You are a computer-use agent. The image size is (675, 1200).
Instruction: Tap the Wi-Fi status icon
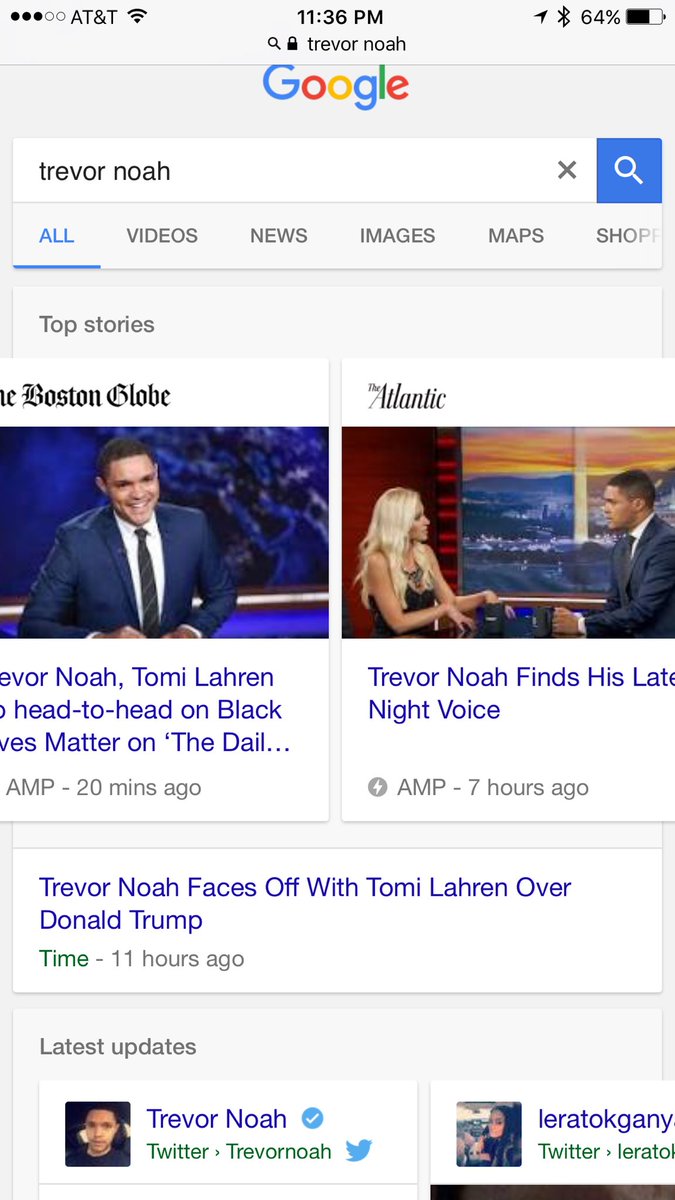(137, 17)
